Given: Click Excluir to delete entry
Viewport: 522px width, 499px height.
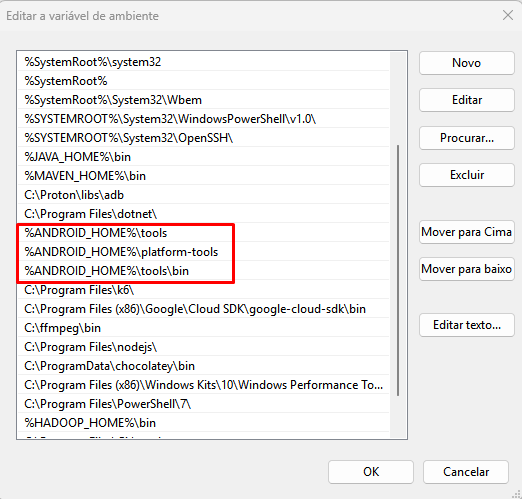Looking at the screenshot, I should 467,175.
